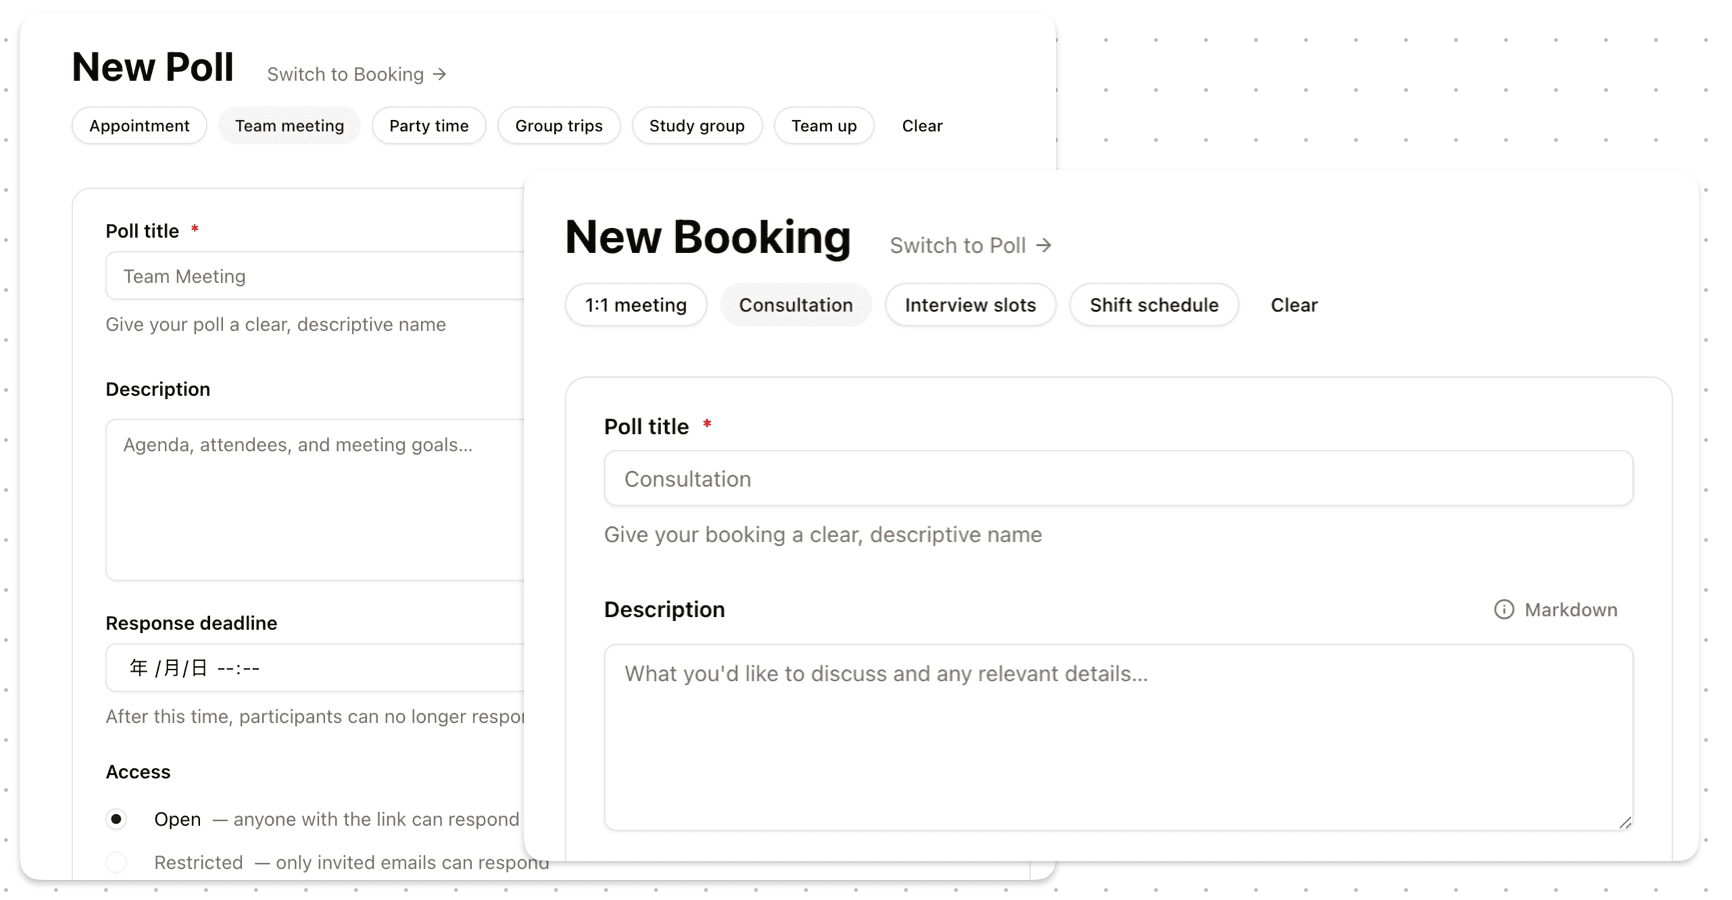Select the Group trips poll template

tap(558, 125)
